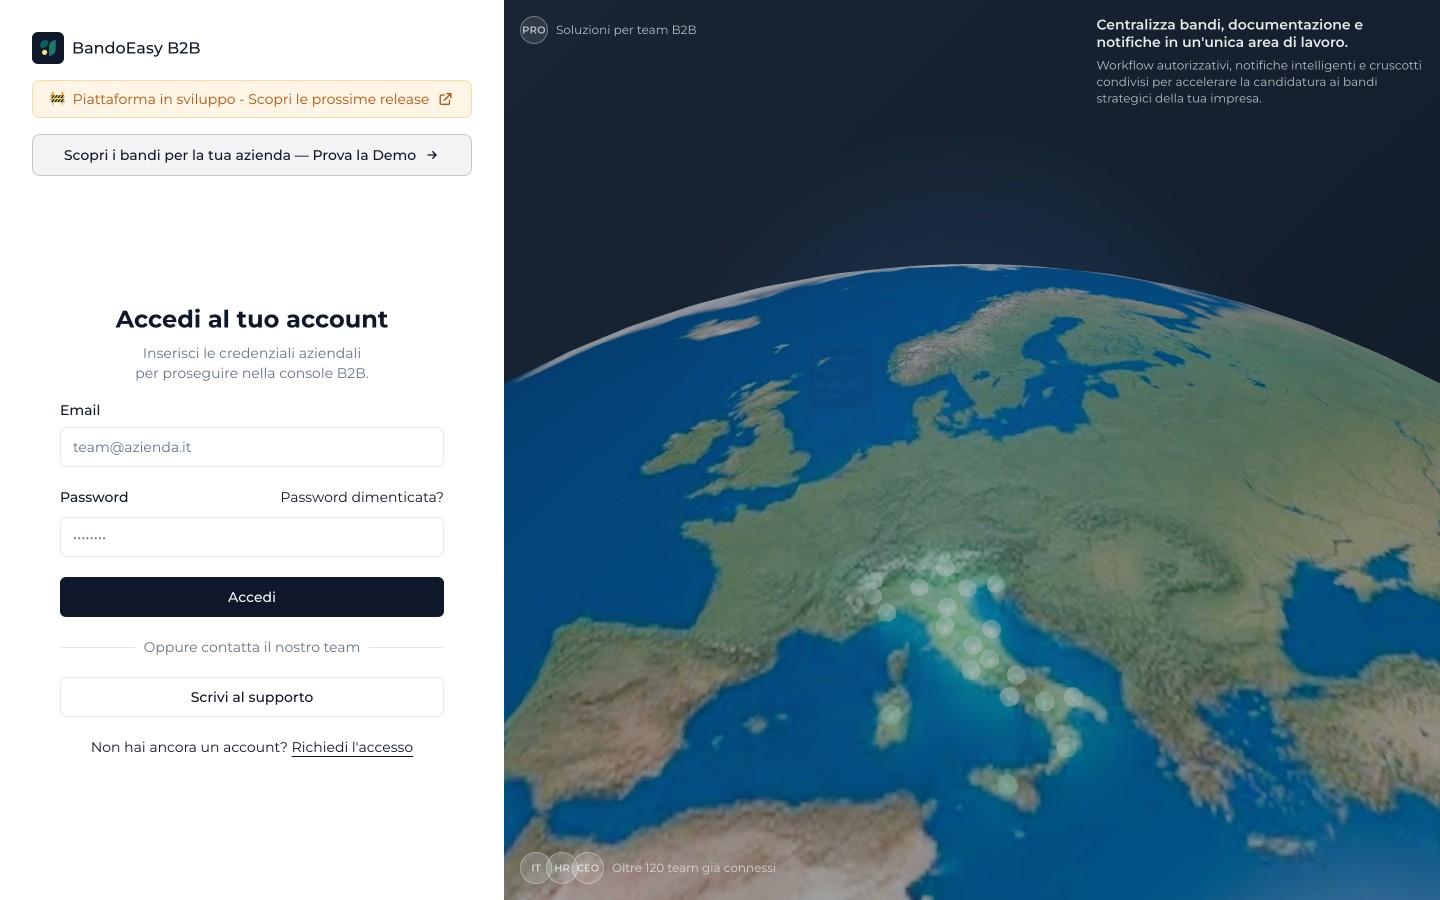
Task: Open 'Scopri i bandi per la tua azienda' demo
Action: 252,155
